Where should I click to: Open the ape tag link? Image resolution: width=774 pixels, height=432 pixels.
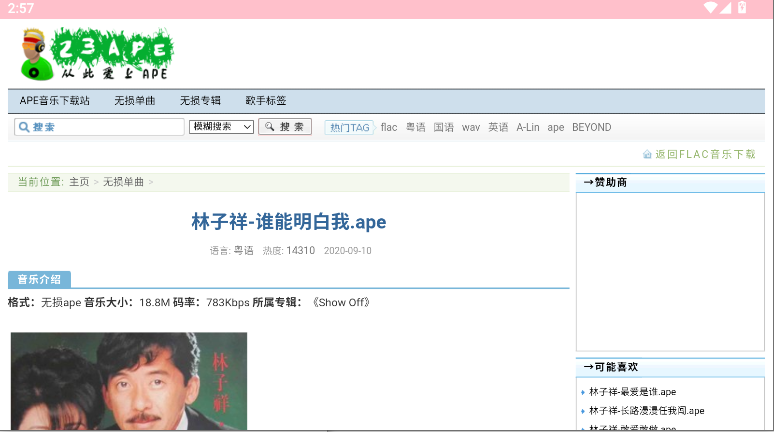555,127
